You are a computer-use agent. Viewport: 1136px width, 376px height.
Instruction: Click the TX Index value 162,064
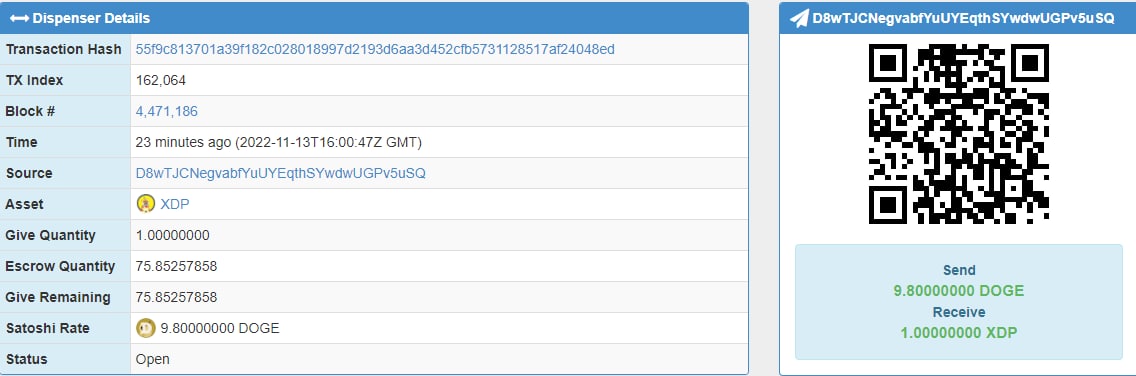click(x=161, y=80)
